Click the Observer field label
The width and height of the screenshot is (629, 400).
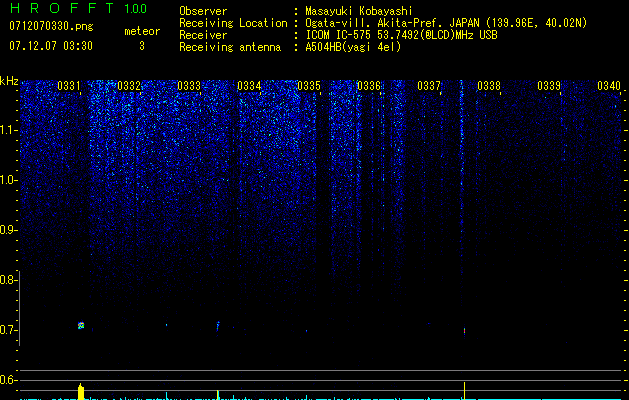click(x=203, y=11)
